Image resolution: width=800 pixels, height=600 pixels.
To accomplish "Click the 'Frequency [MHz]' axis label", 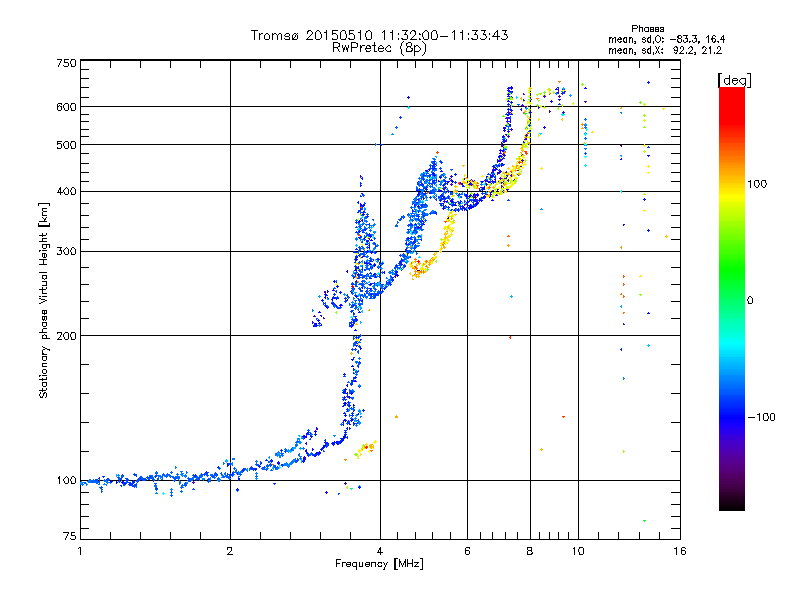I will (379, 564).
